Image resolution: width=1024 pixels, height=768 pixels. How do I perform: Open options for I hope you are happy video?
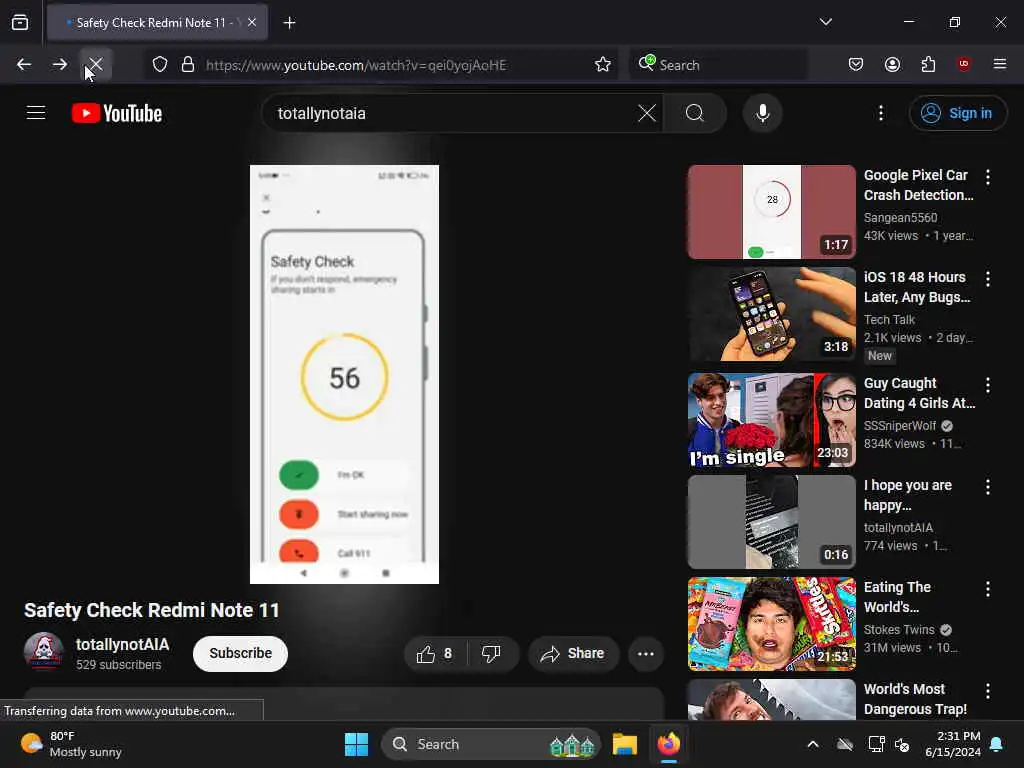click(x=988, y=487)
